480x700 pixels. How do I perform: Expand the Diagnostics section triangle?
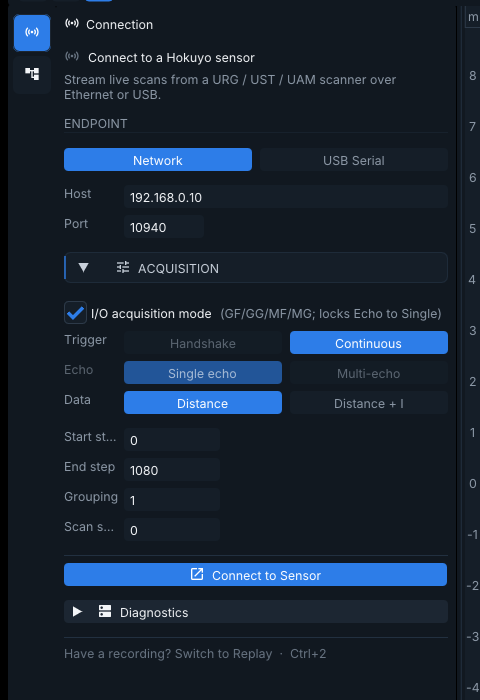(77, 612)
